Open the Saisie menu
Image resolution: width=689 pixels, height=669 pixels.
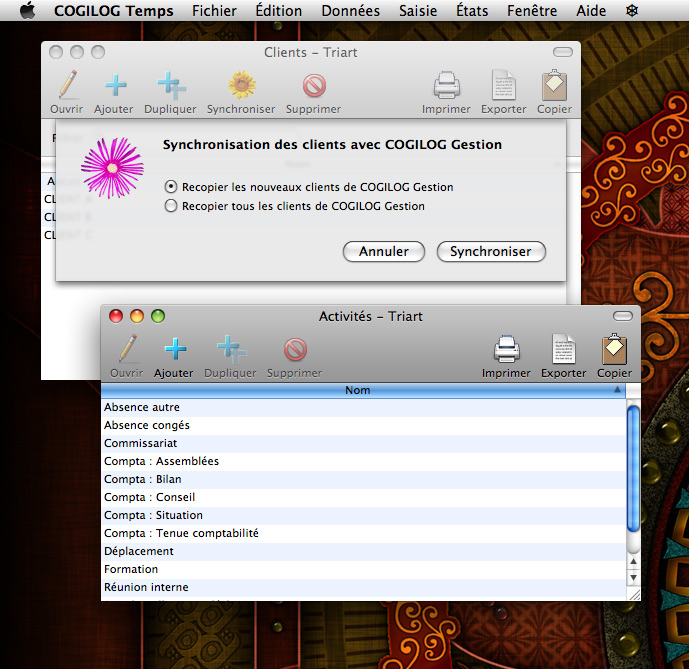pyautogui.click(x=418, y=11)
